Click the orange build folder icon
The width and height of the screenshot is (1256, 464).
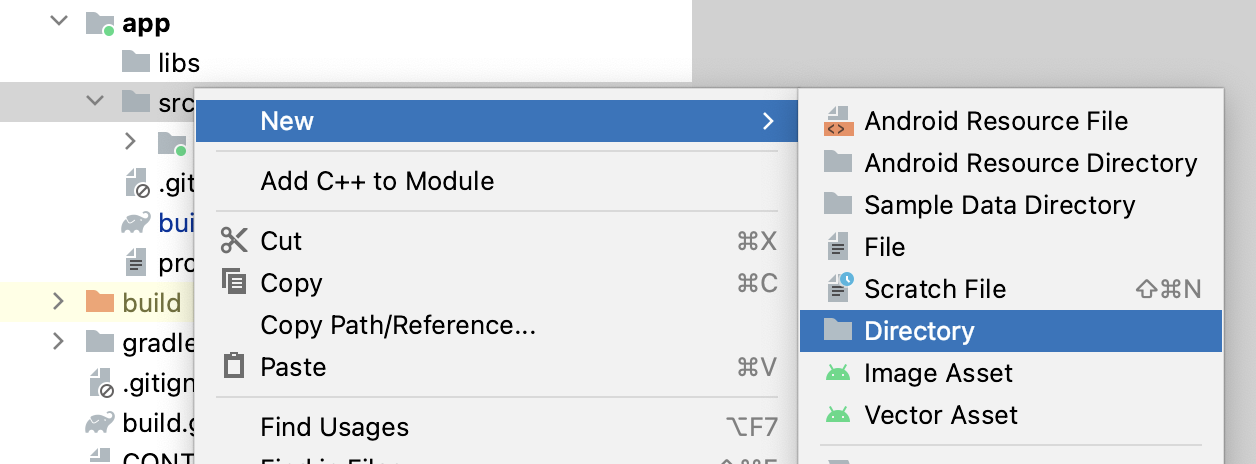[100, 302]
